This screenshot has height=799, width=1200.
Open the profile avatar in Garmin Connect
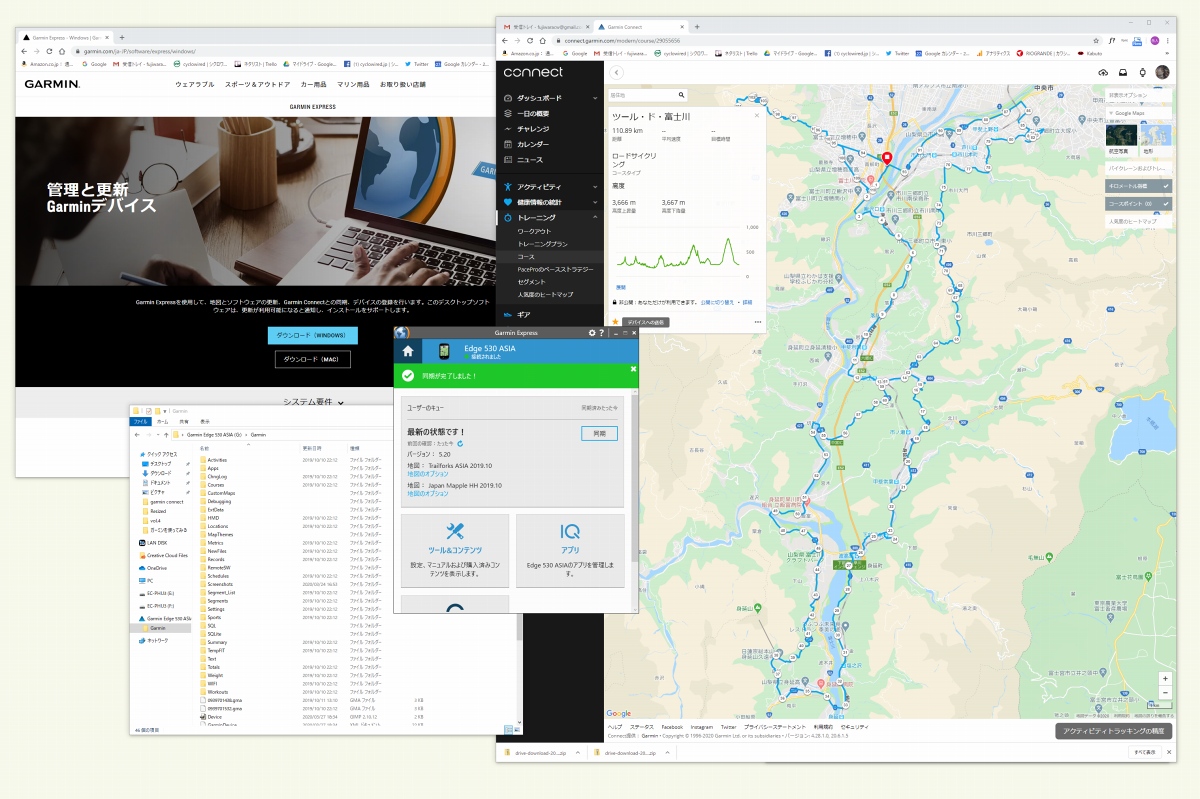pos(1162,72)
